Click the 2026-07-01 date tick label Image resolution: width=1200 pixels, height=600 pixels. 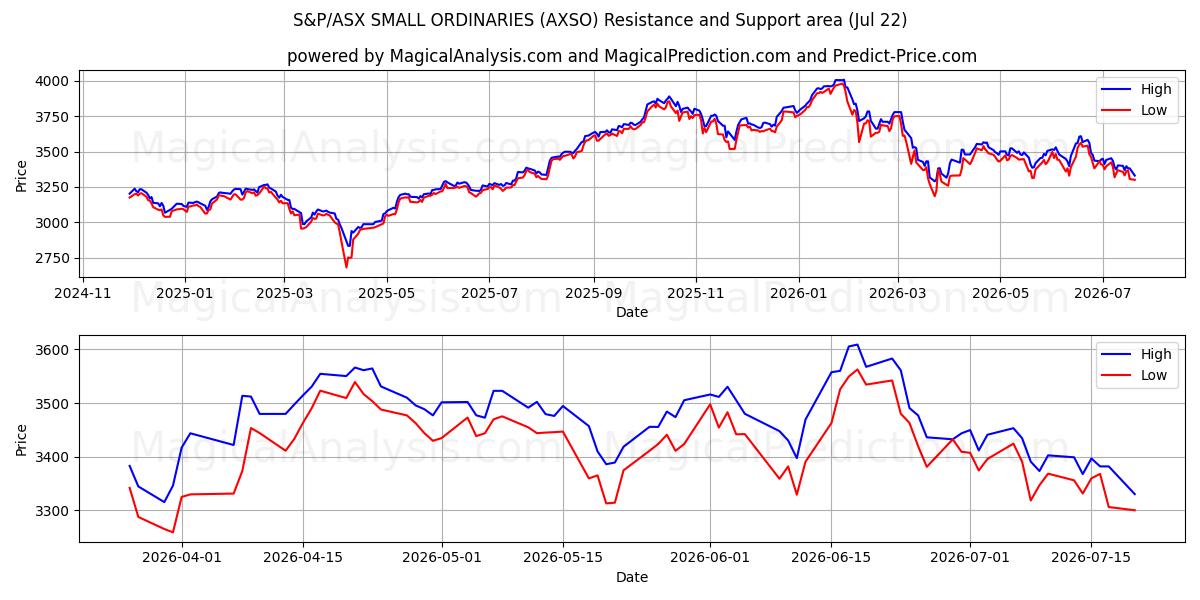tap(970, 558)
